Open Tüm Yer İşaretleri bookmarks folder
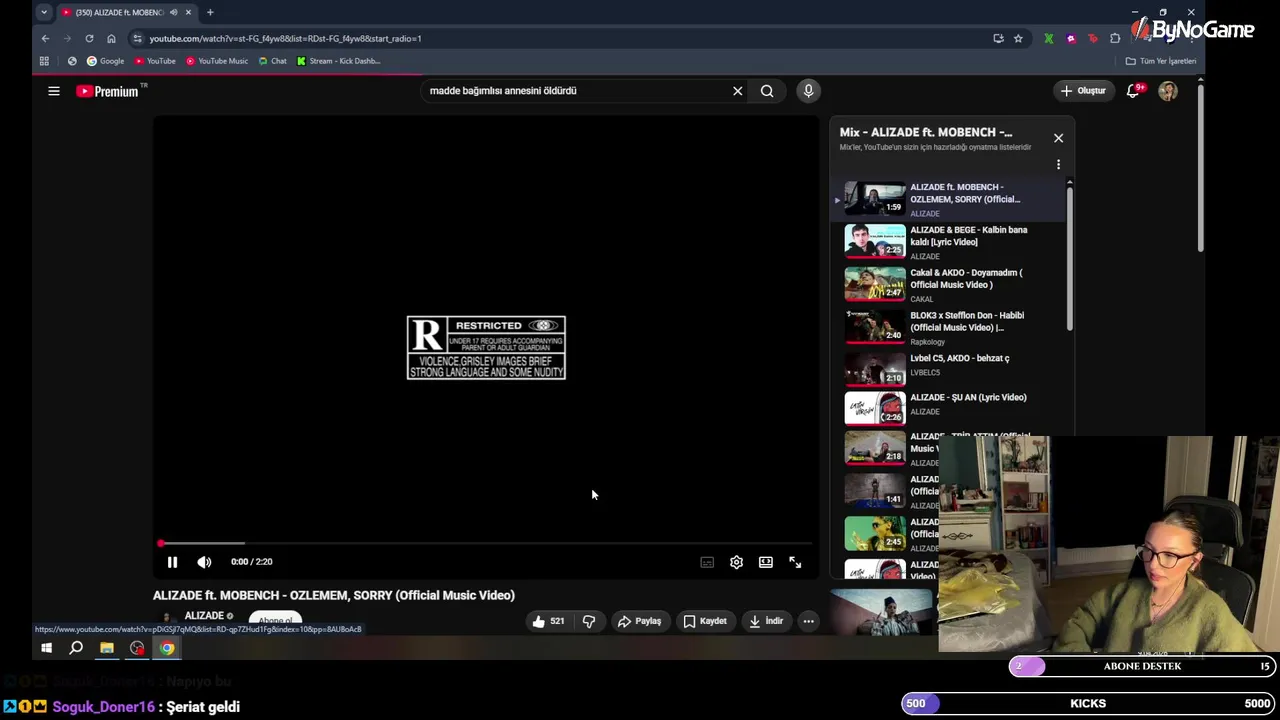Viewport: 1280px width, 720px height. point(1161,61)
